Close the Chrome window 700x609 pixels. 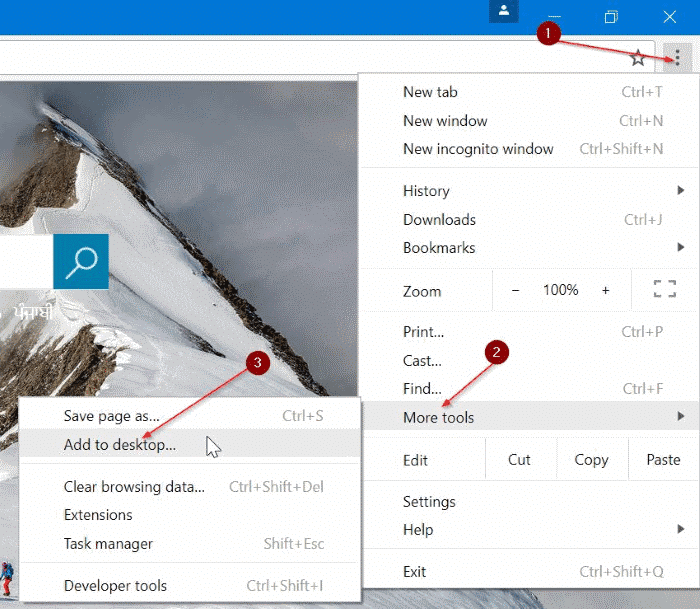click(669, 17)
